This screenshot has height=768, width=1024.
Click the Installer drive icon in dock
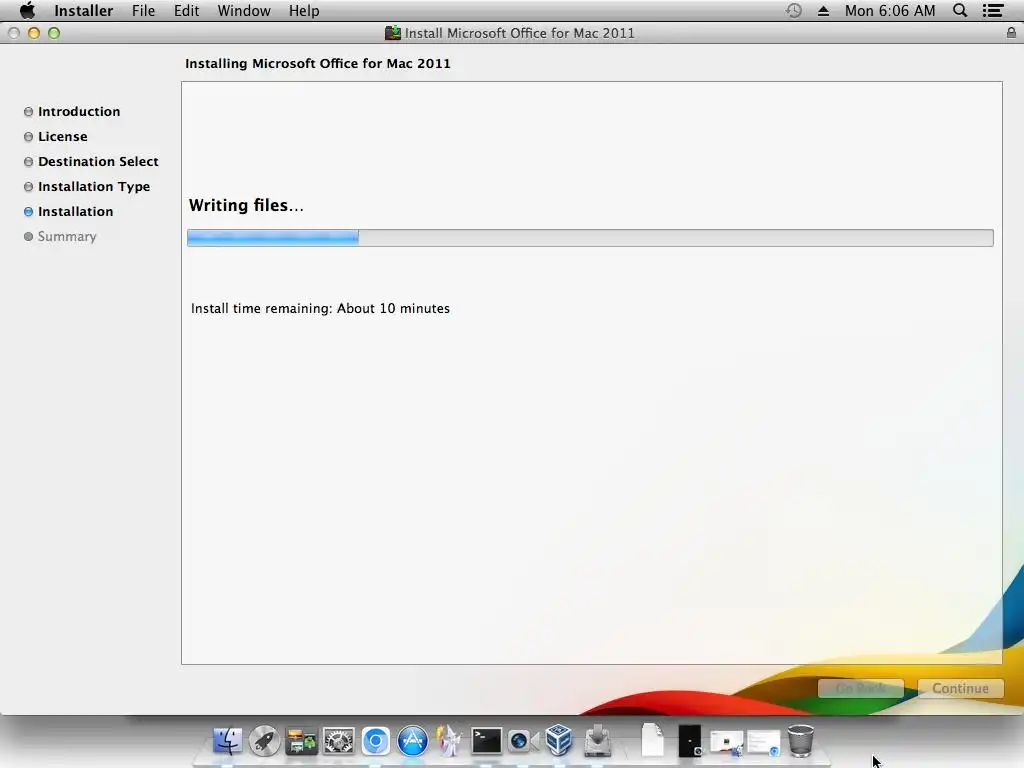coord(597,741)
